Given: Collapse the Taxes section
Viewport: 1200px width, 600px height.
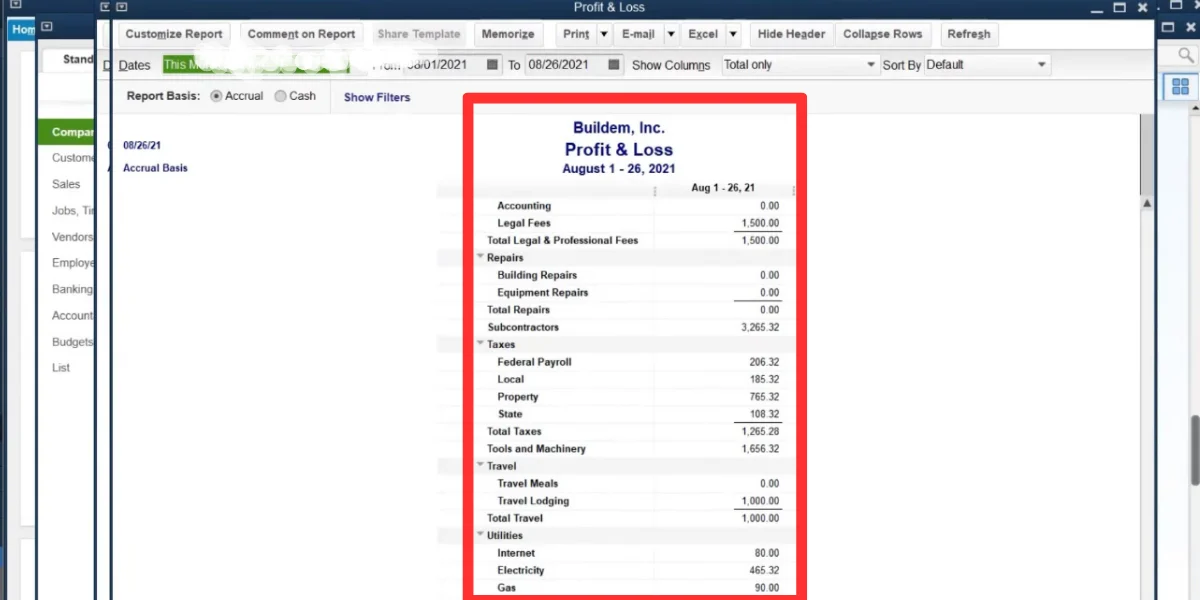Looking at the screenshot, I should [480, 344].
